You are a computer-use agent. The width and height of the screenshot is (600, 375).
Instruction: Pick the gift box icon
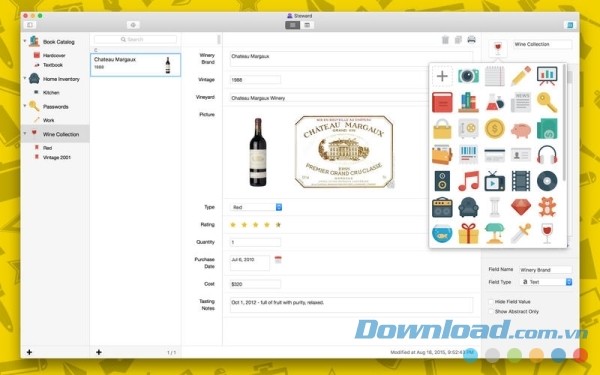pos(468,233)
